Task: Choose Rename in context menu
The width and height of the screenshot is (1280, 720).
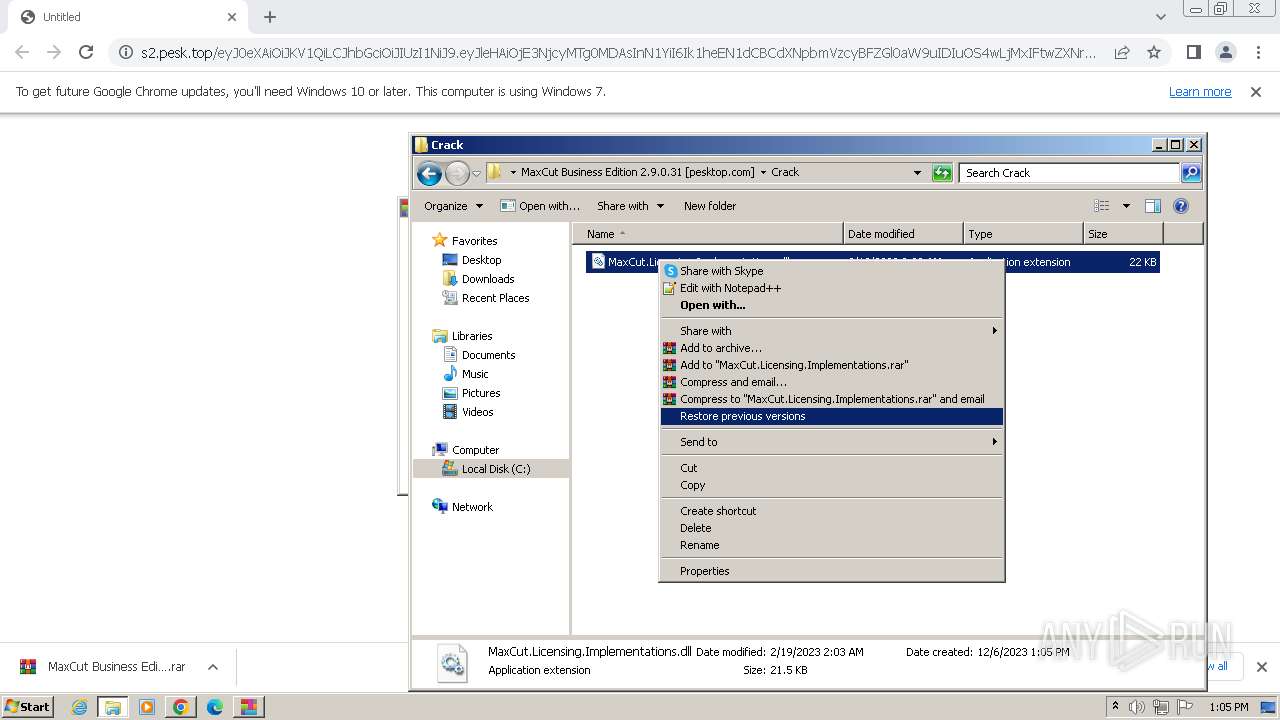Action: pos(832,545)
